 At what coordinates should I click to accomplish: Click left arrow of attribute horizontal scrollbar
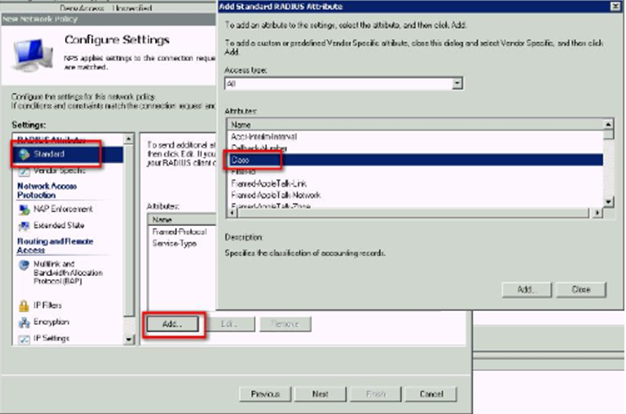232,213
